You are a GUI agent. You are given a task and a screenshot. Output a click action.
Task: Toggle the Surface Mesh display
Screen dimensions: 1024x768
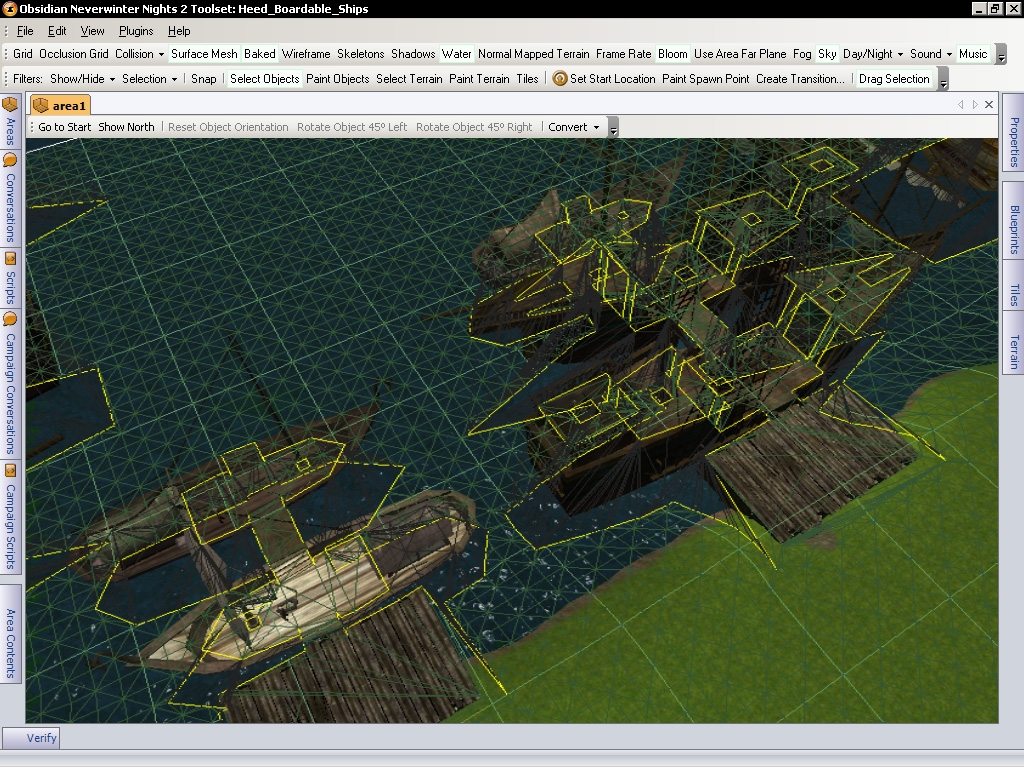pos(204,54)
